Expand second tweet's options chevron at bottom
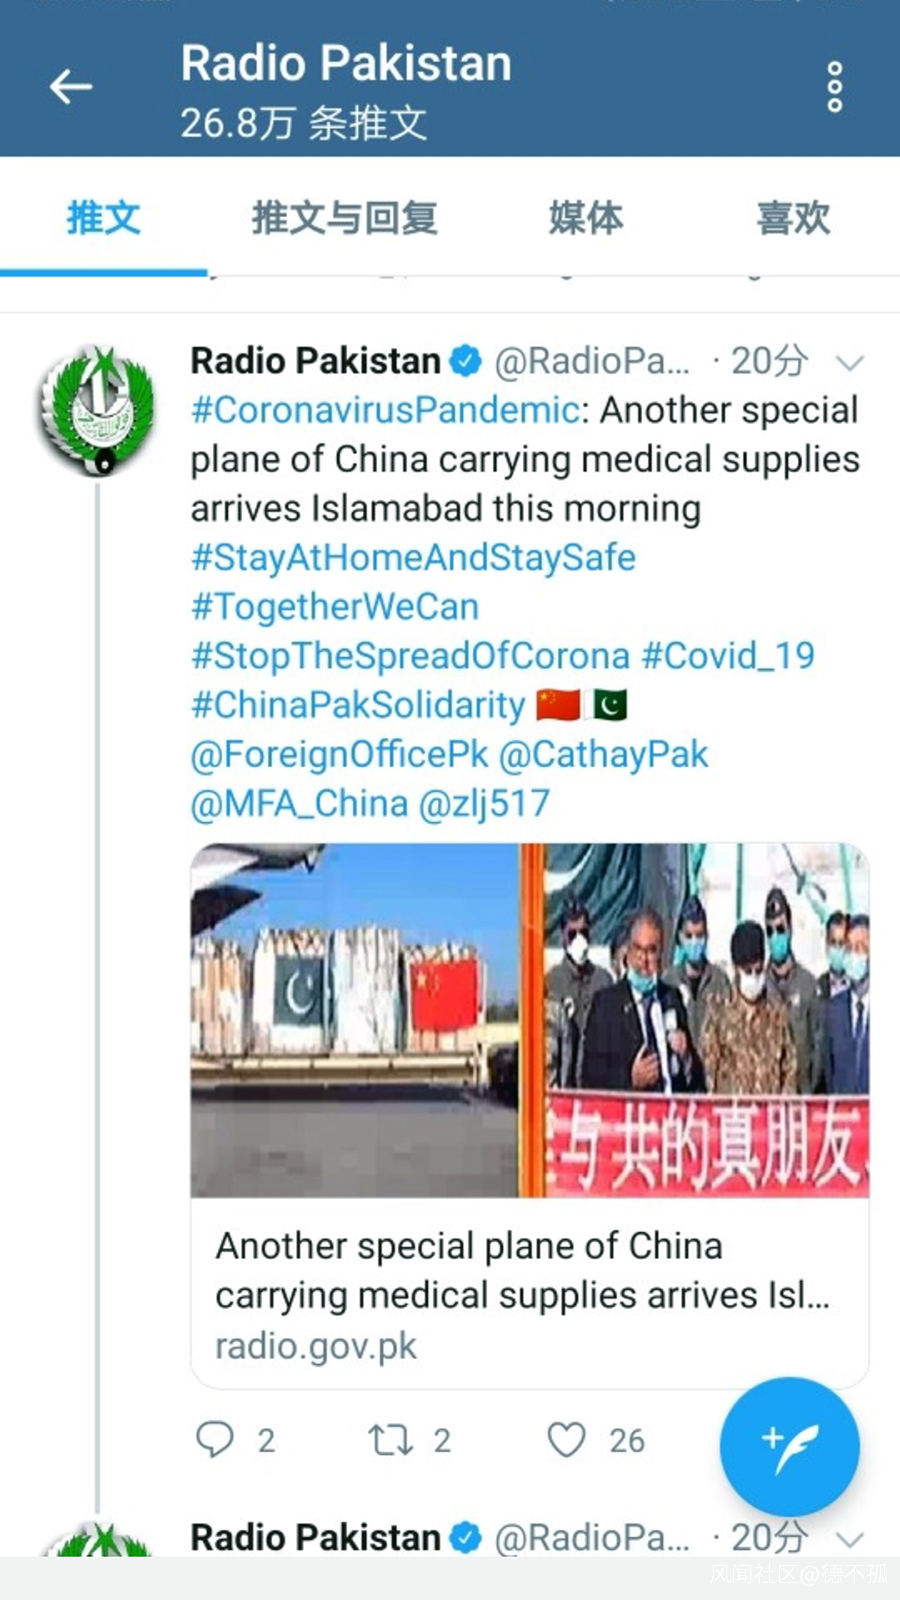This screenshot has height=1600, width=900. click(x=850, y=1539)
